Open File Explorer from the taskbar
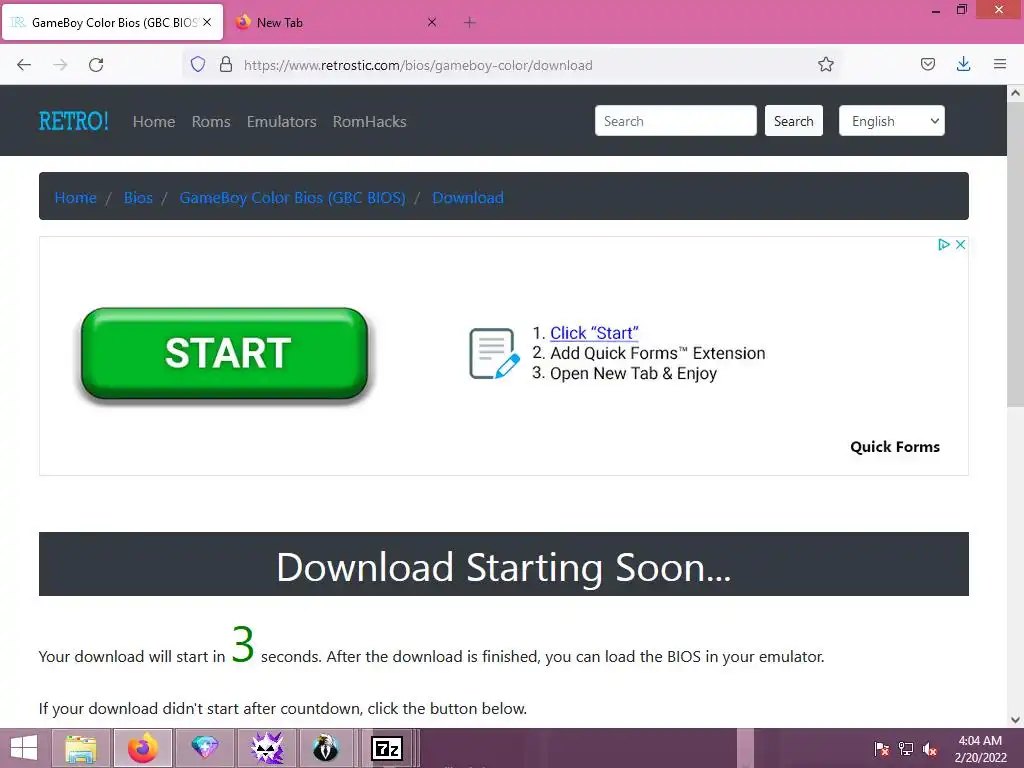1024x768 pixels. coord(81,748)
